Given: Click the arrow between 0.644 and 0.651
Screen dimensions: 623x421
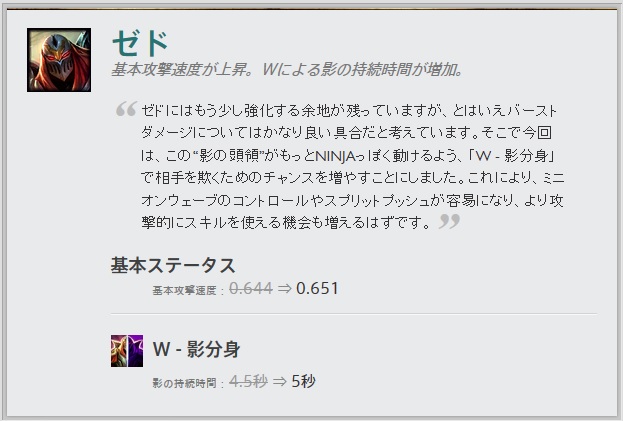Looking at the screenshot, I should pyautogui.click(x=284, y=288).
